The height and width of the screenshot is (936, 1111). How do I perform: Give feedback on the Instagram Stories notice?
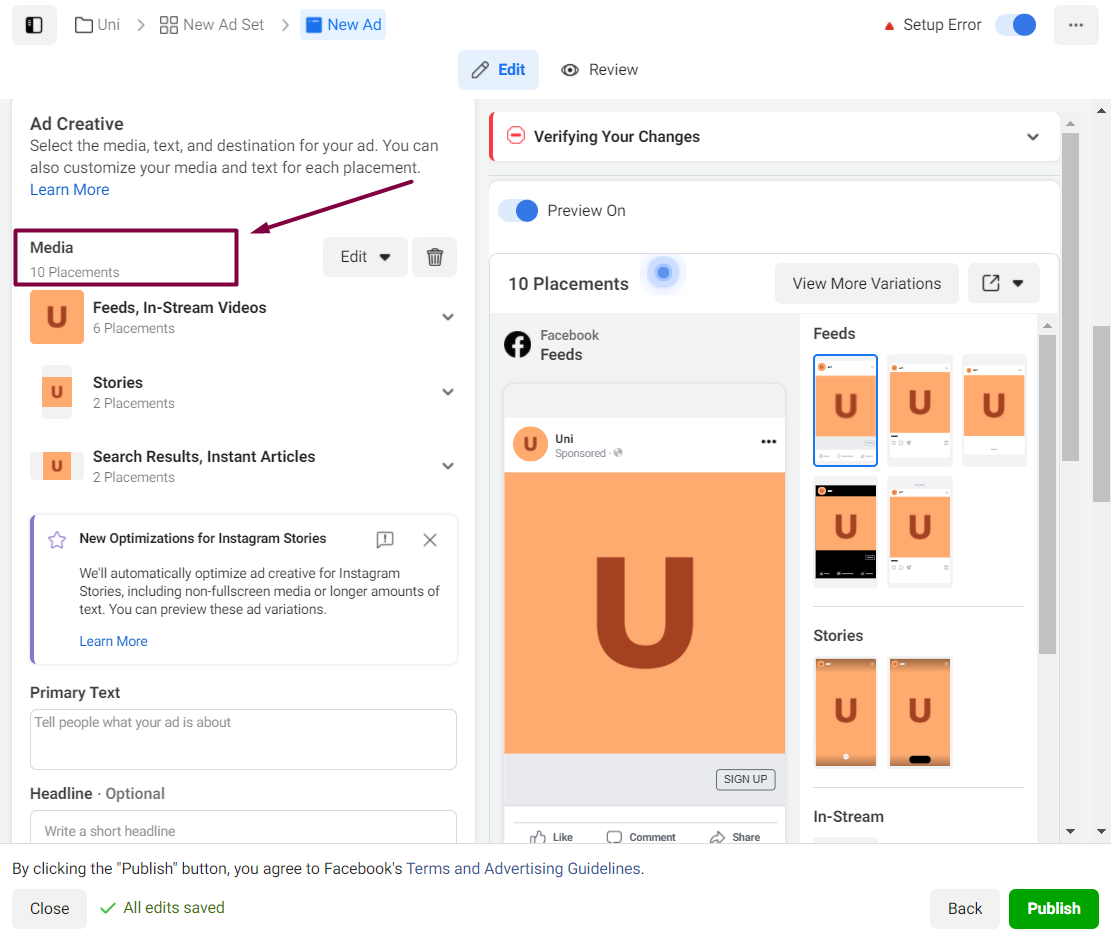[x=385, y=540]
